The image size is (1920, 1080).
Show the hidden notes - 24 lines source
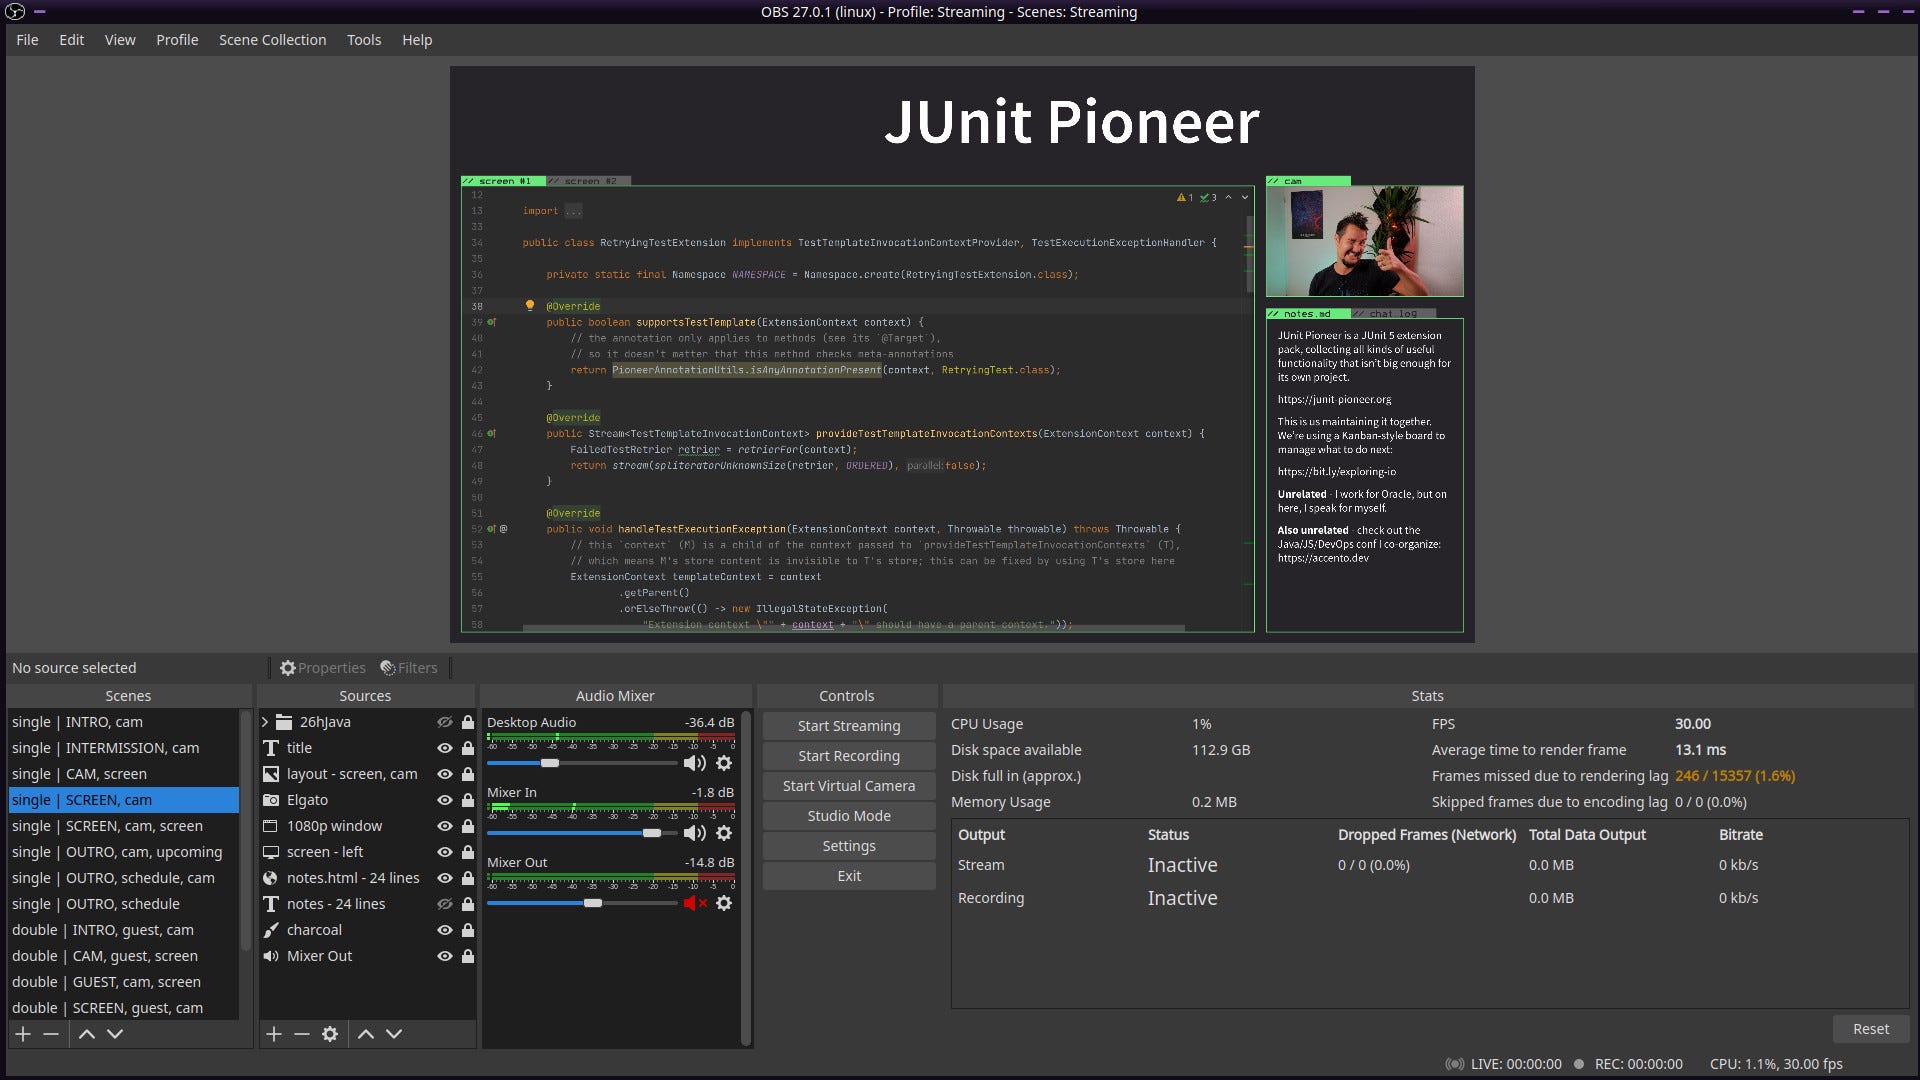445,903
